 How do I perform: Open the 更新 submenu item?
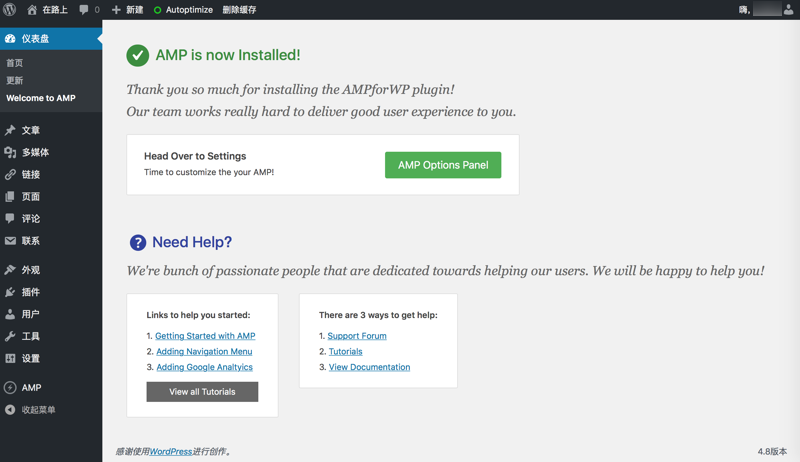[x=14, y=80]
